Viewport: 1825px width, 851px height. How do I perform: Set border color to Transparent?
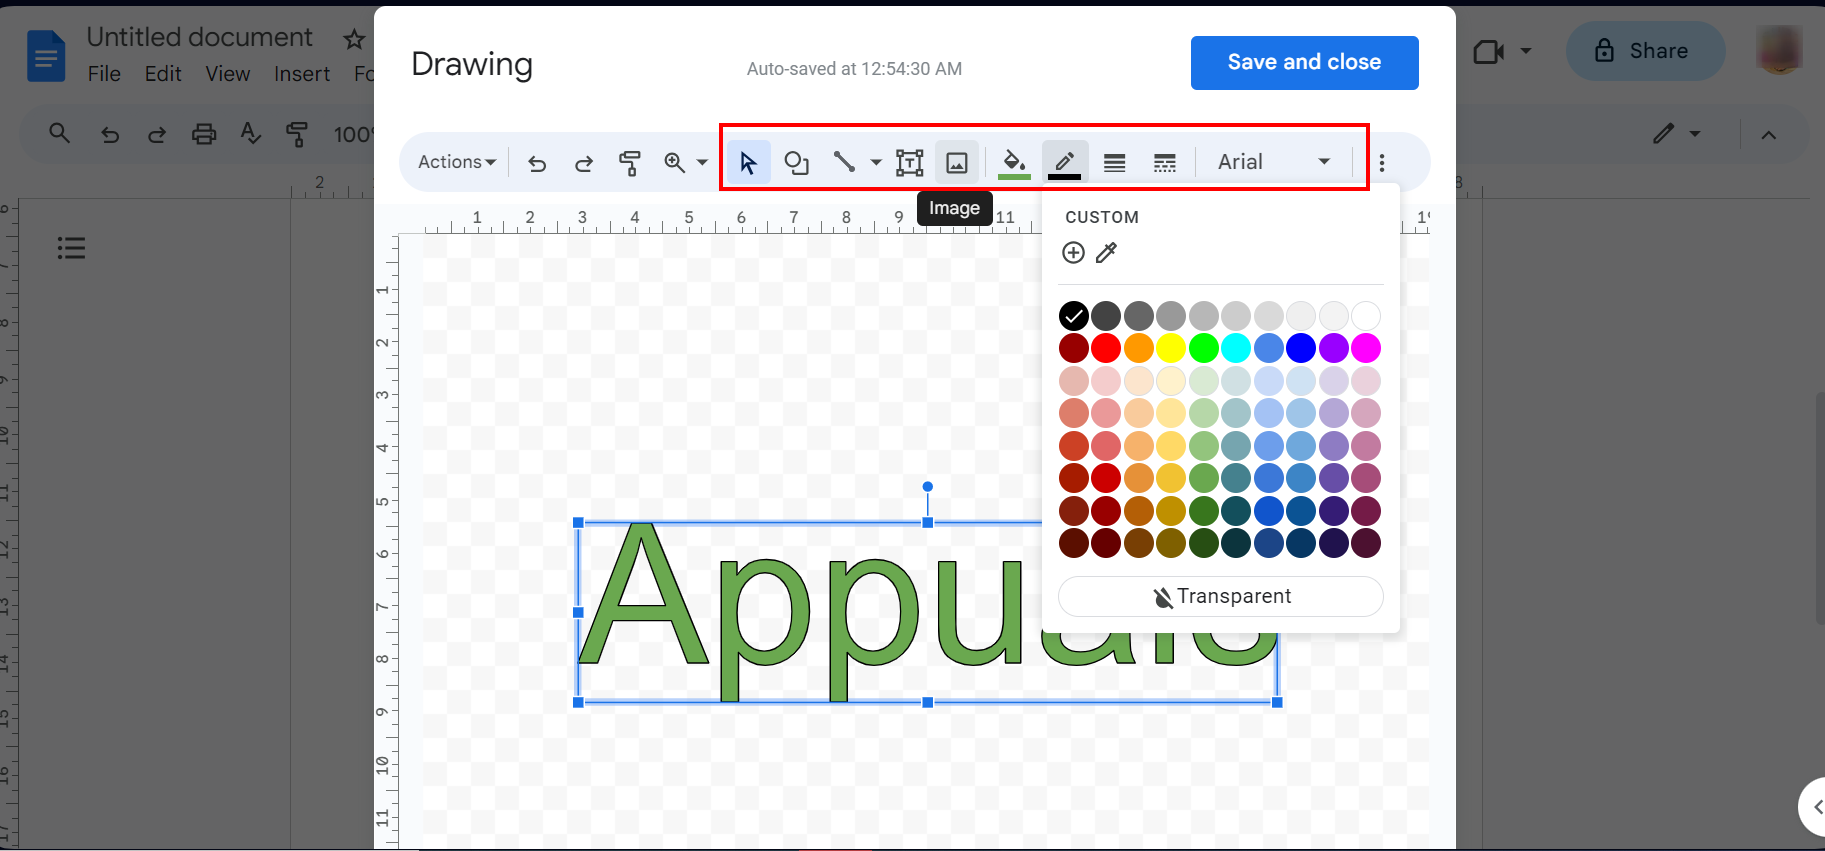[1221, 596]
